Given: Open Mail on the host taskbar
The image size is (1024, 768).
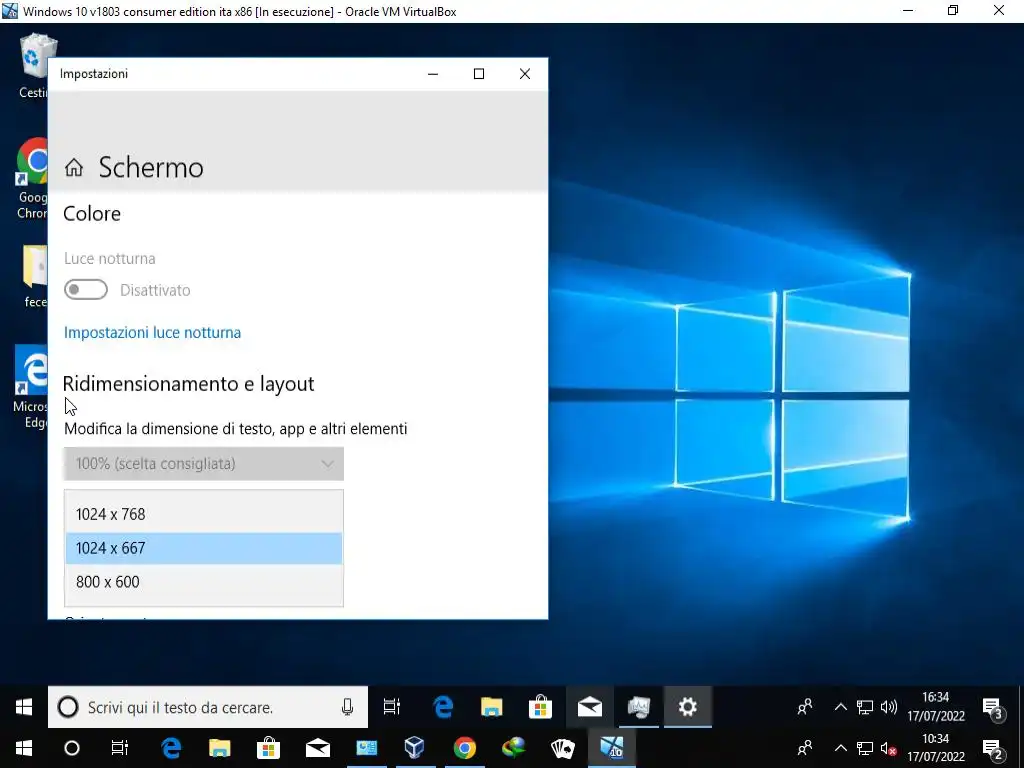Looking at the screenshot, I should [317, 748].
